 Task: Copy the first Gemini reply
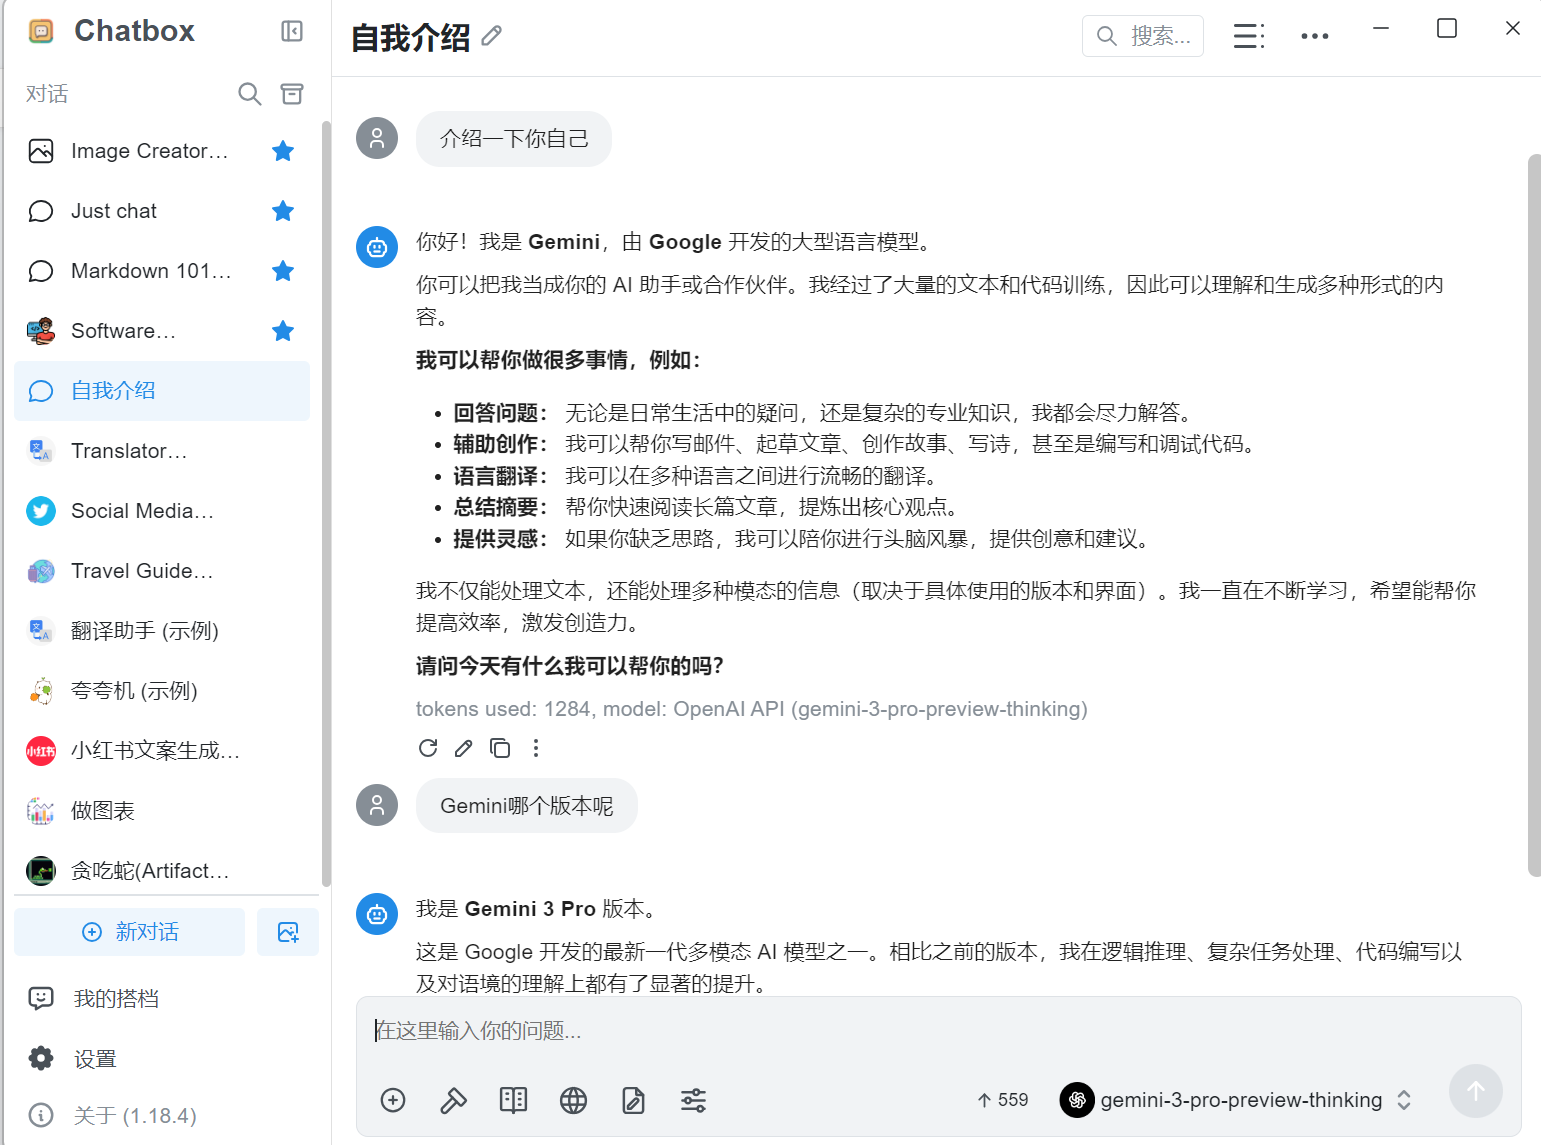pyautogui.click(x=500, y=748)
